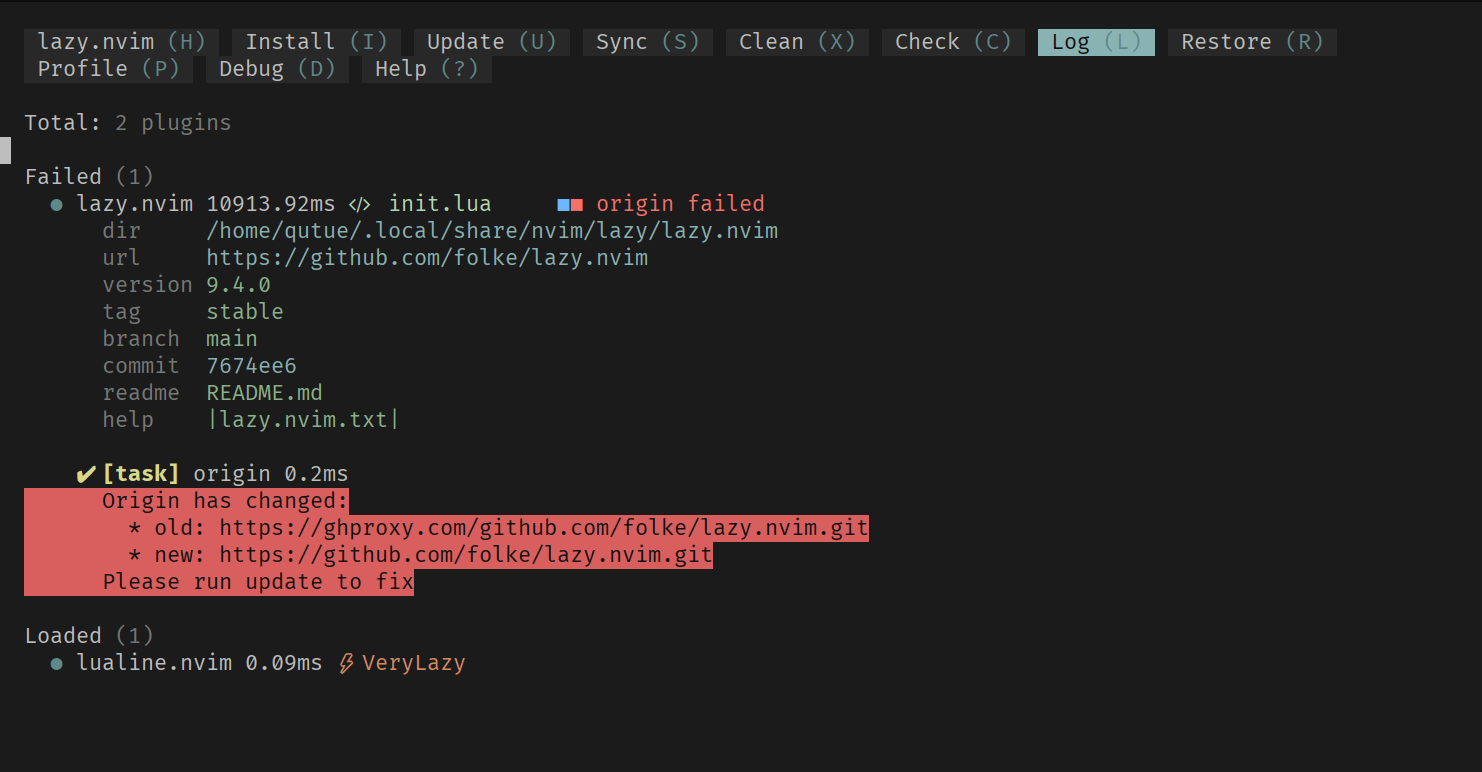Click the VeryLazy event label

click(414, 663)
